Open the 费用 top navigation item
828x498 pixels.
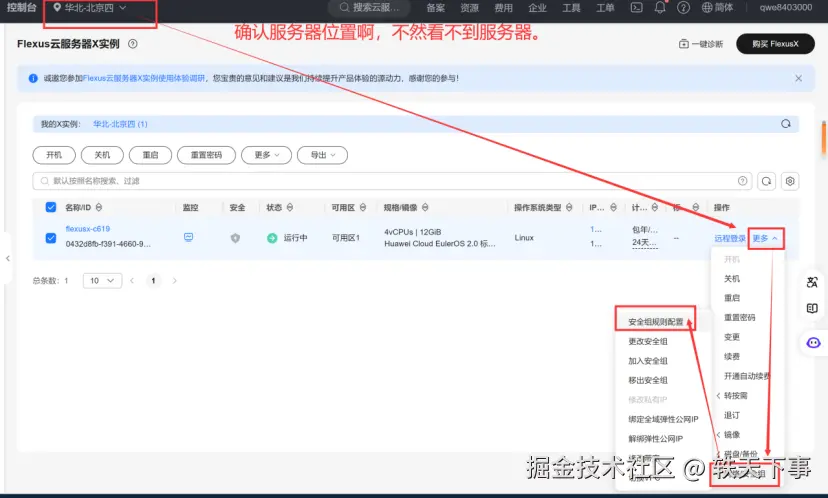tap(503, 7)
